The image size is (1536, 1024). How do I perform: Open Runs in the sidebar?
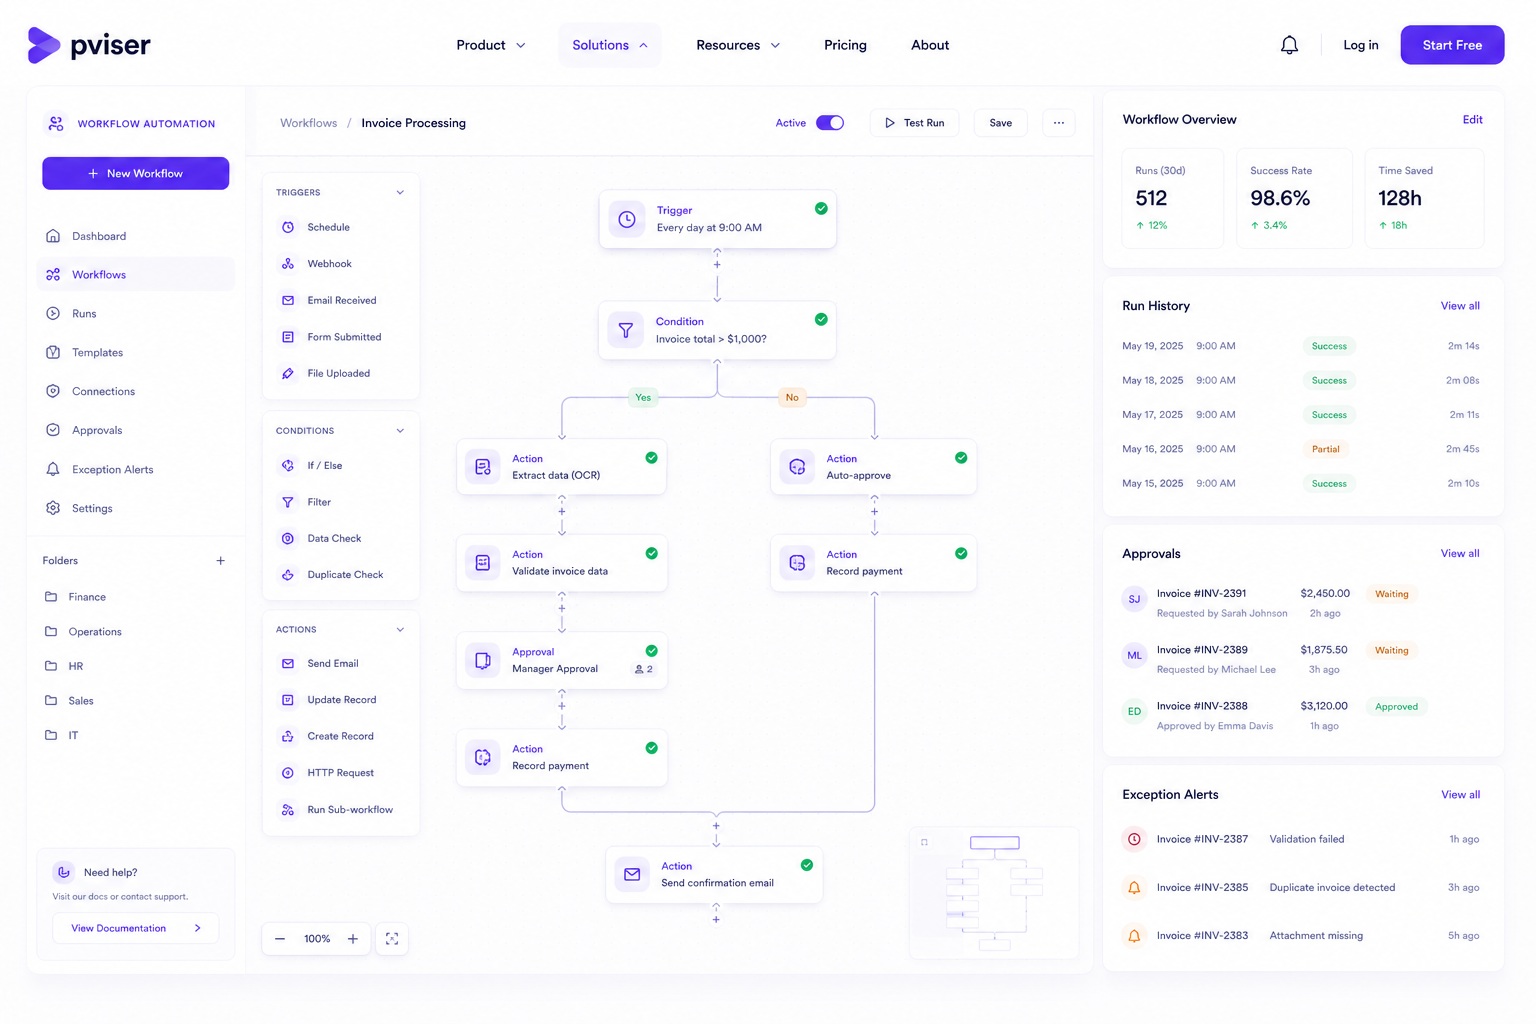[136, 314]
